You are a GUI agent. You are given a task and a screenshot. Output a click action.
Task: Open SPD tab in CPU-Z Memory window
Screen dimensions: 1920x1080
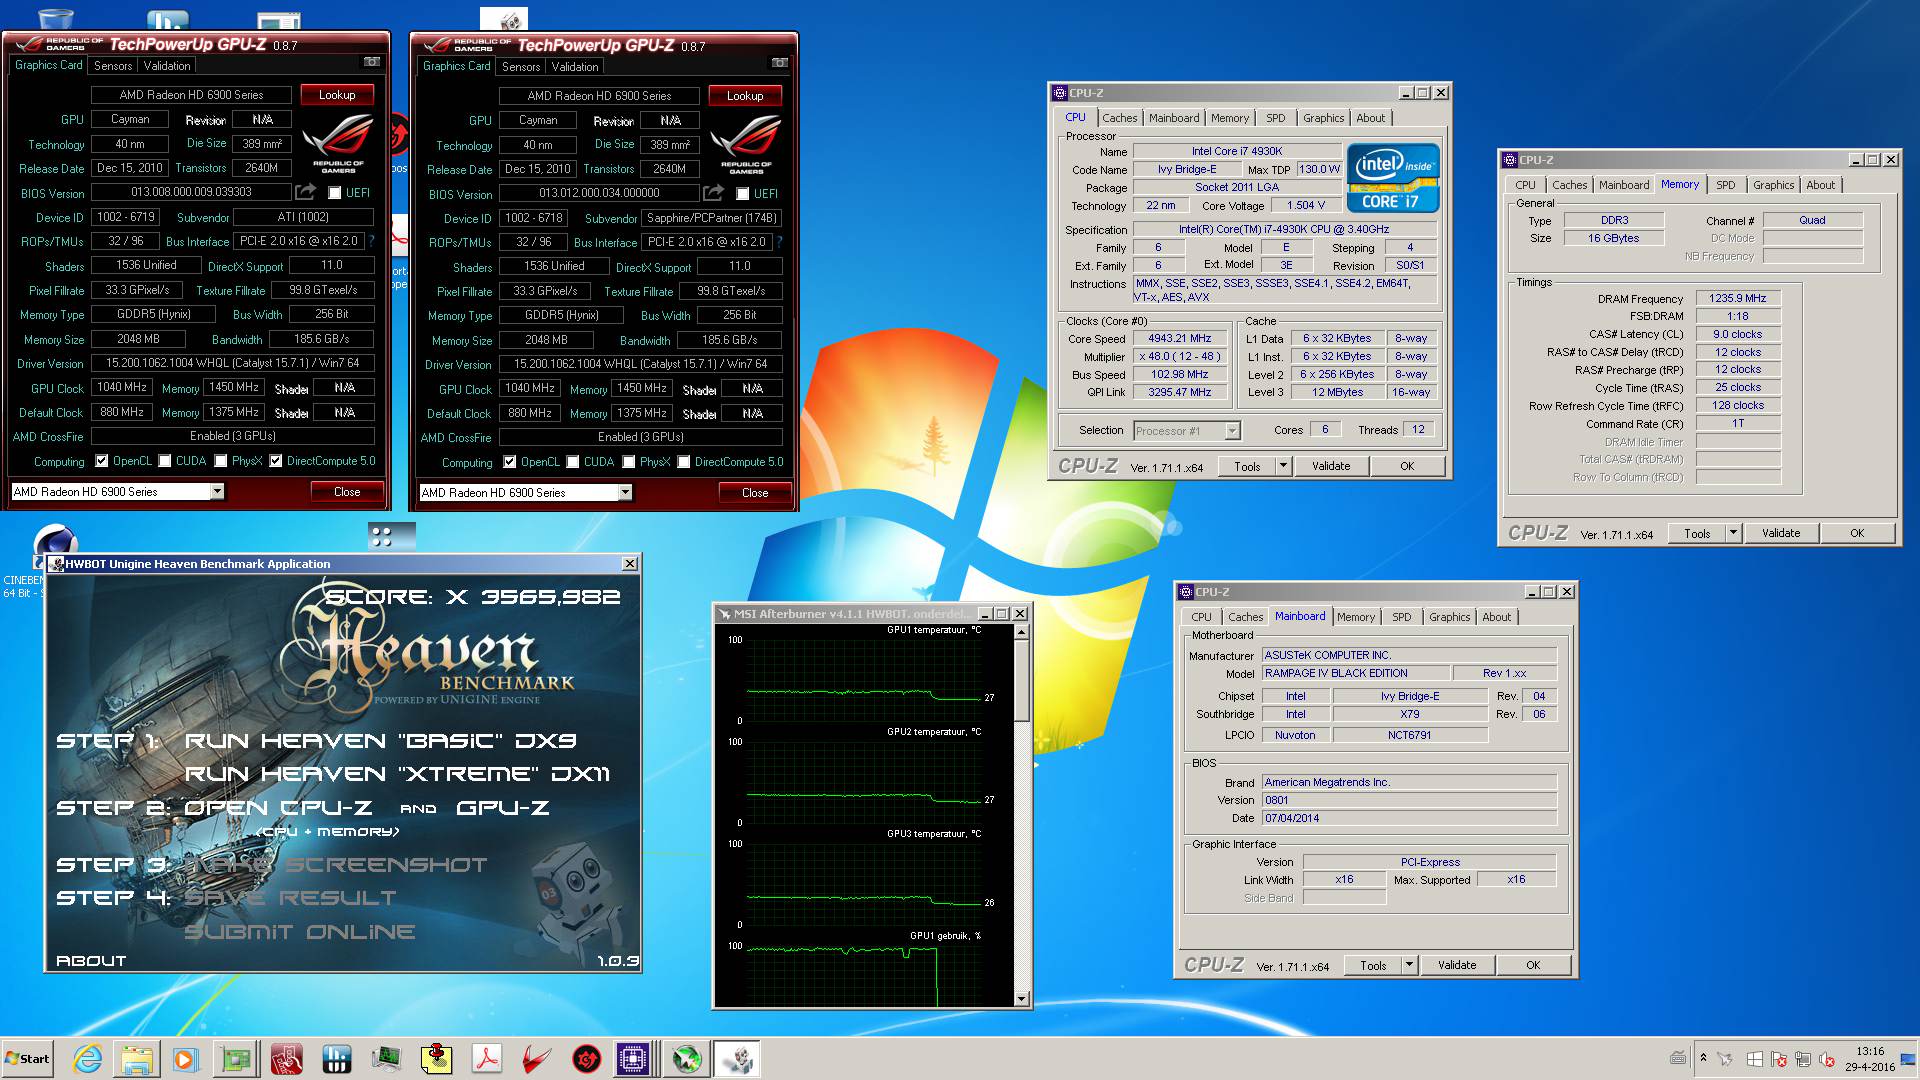point(1726,185)
